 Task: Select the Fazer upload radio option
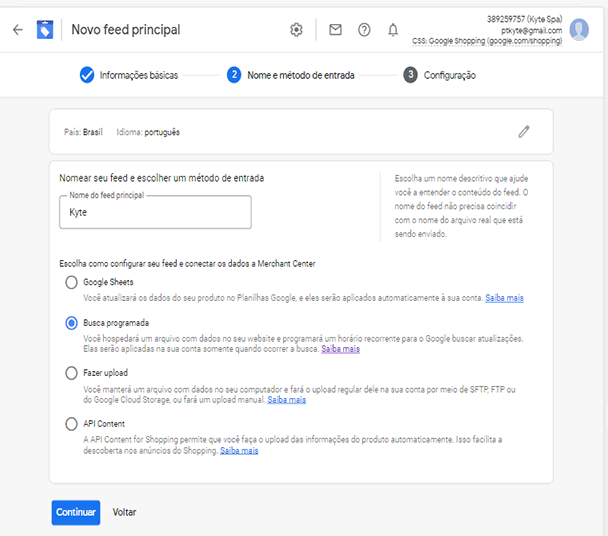click(71, 373)
